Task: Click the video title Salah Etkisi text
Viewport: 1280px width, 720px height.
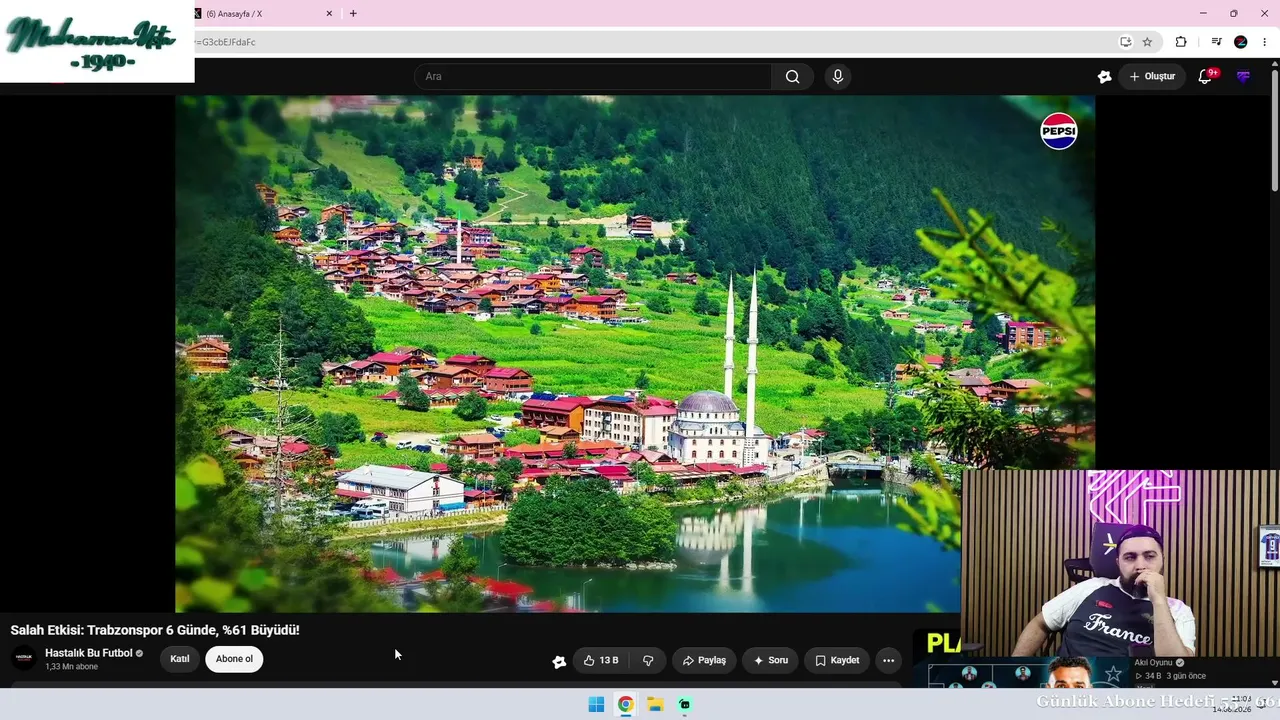Action: click(155, 630)
